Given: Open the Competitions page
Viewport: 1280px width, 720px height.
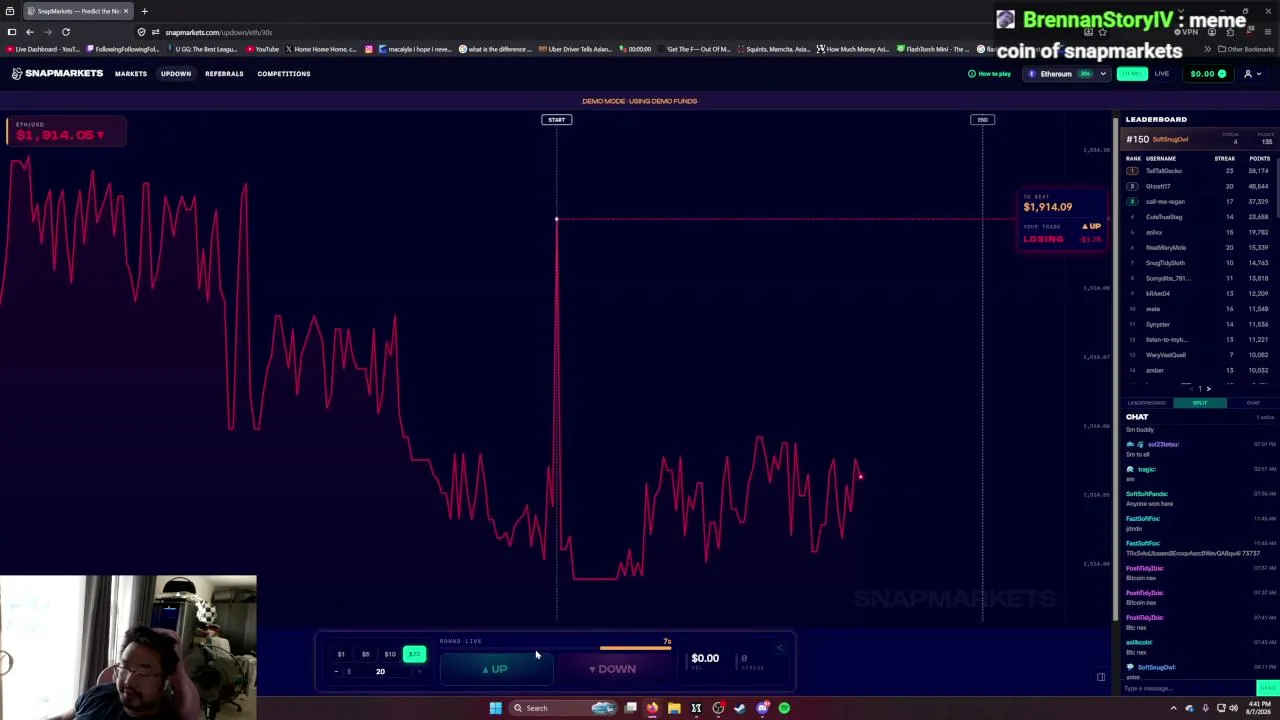Looking at the screenshot, I should point(284,73).
